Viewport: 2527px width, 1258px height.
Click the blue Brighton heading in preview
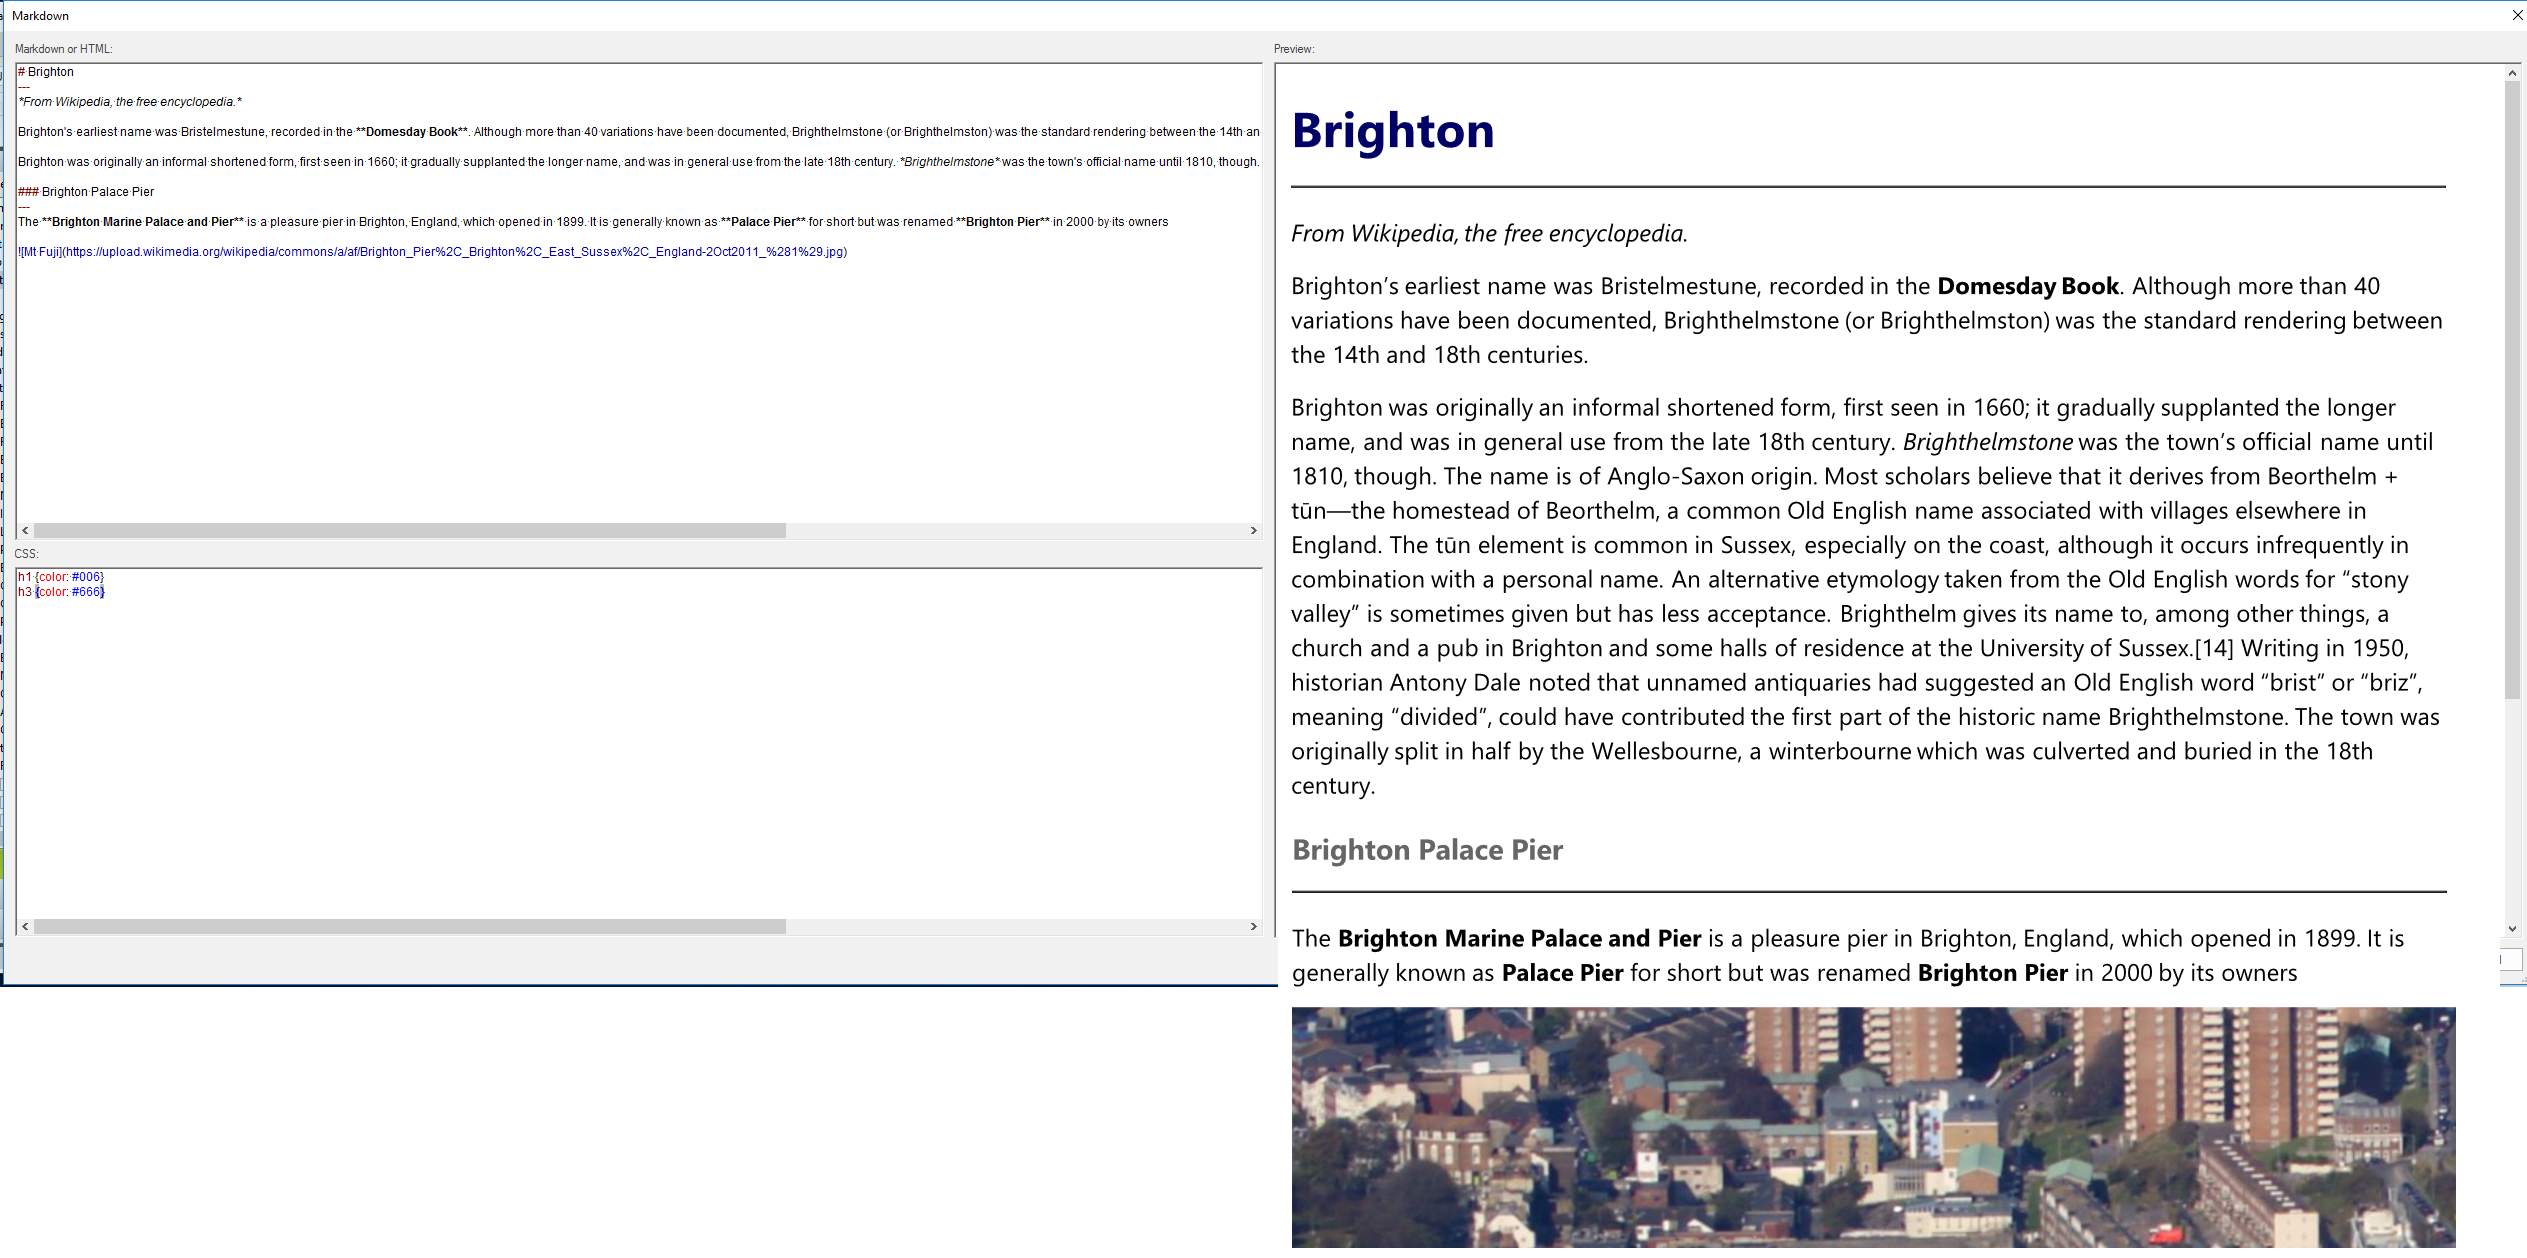1392,131
